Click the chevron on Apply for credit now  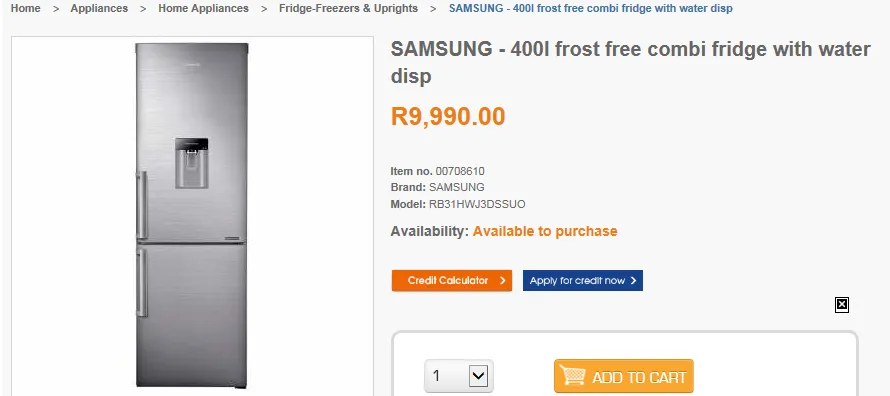pos(633,280)
